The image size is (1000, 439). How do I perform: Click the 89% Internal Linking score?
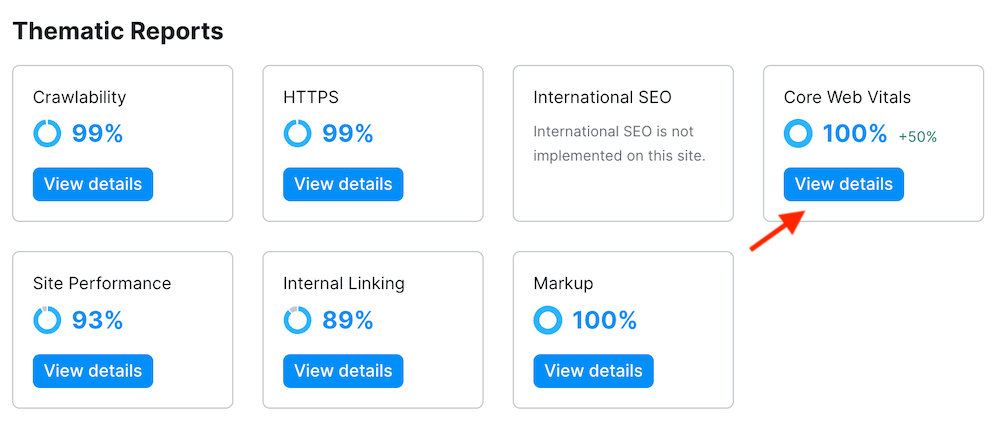point(347,320)
